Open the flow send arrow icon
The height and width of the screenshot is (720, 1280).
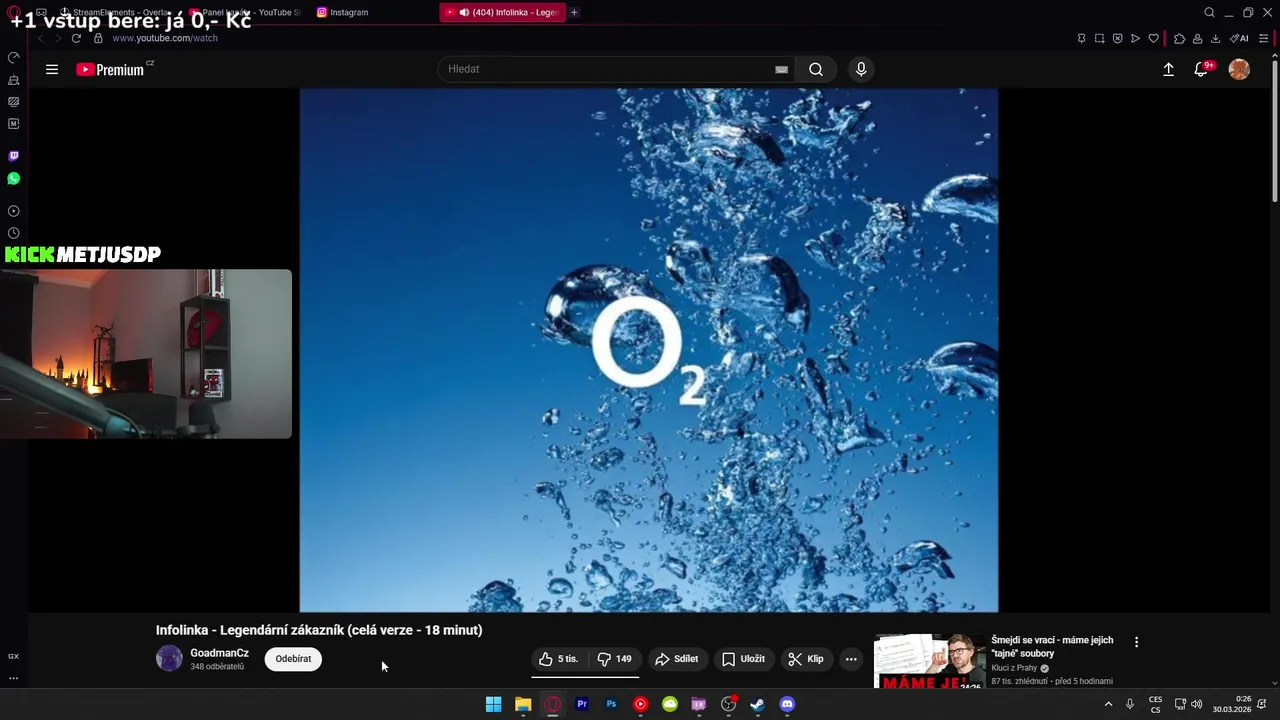[1135, 38]
